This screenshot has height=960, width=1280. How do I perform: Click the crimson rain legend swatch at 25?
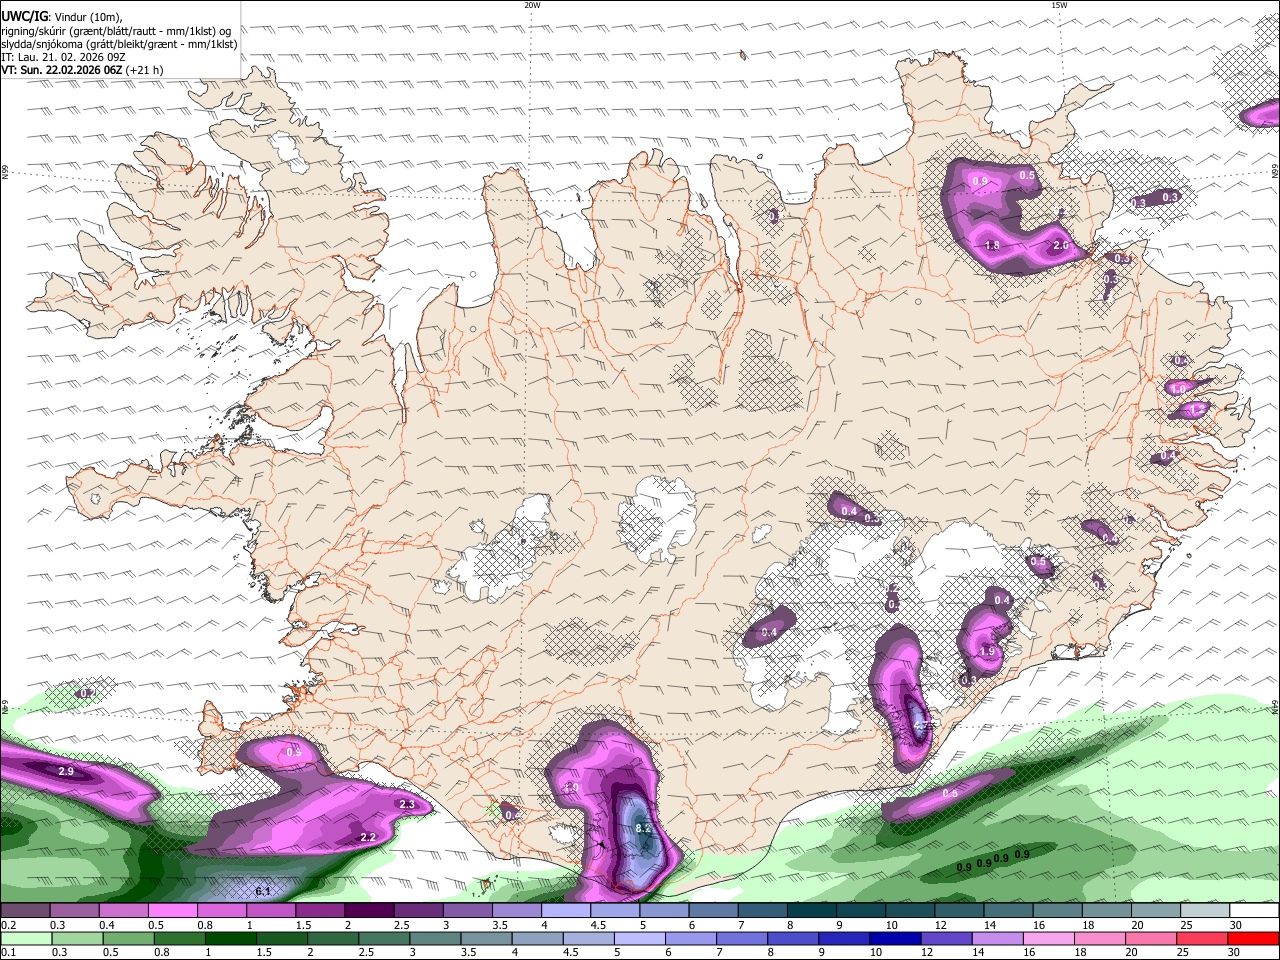(x=1203, y=938)
